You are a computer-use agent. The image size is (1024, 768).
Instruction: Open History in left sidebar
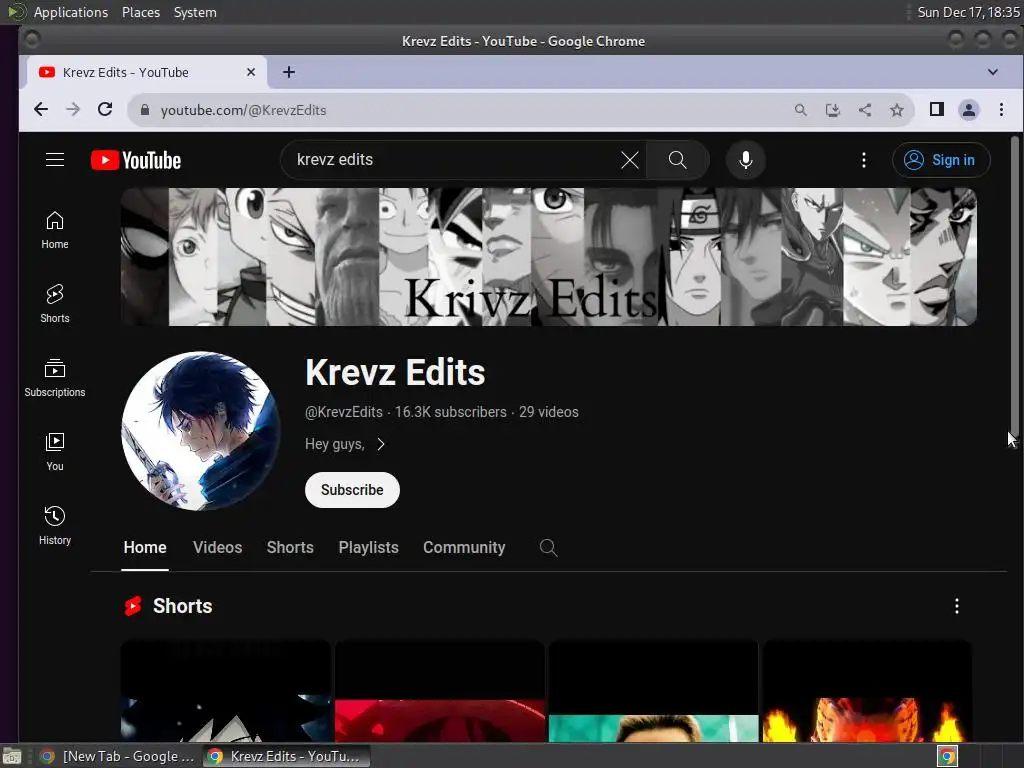55,526
